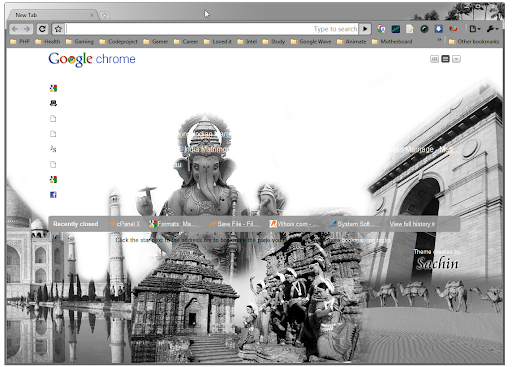
Task: Open the Intel bookmarks folder
Action: (247, 42)
